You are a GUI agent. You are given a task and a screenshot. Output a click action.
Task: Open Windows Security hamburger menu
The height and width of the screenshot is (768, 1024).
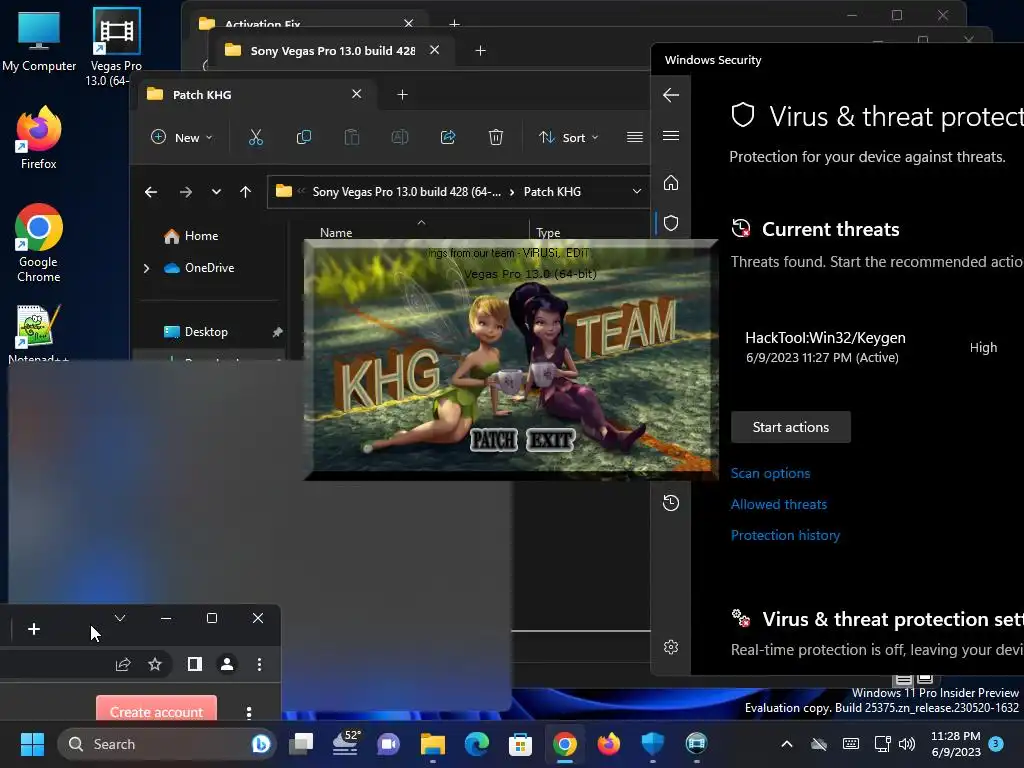671,136
